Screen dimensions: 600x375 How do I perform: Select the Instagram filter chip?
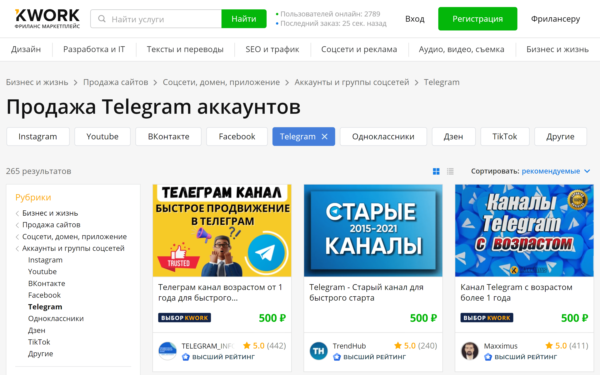(x=38, y=137)
